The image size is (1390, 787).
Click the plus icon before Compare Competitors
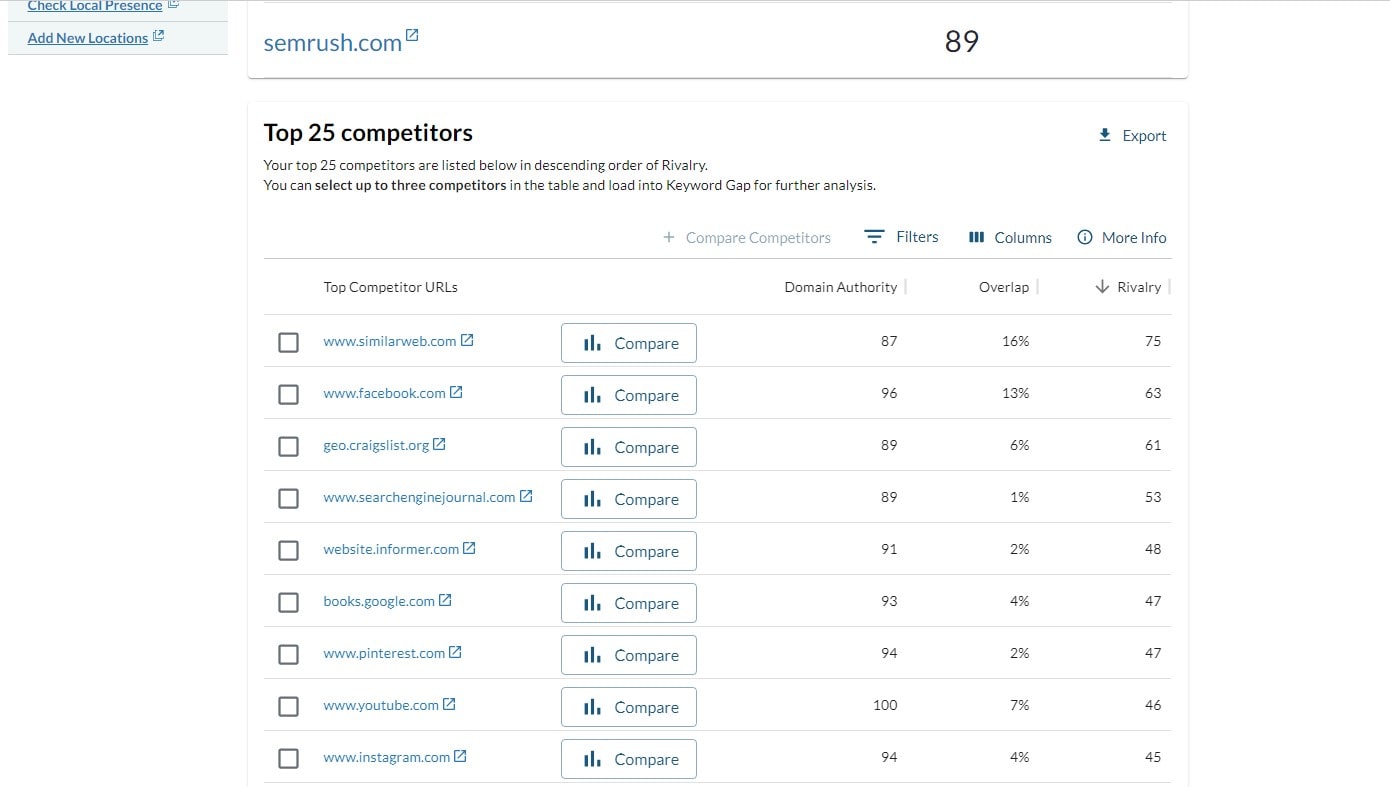coord(669,237)
